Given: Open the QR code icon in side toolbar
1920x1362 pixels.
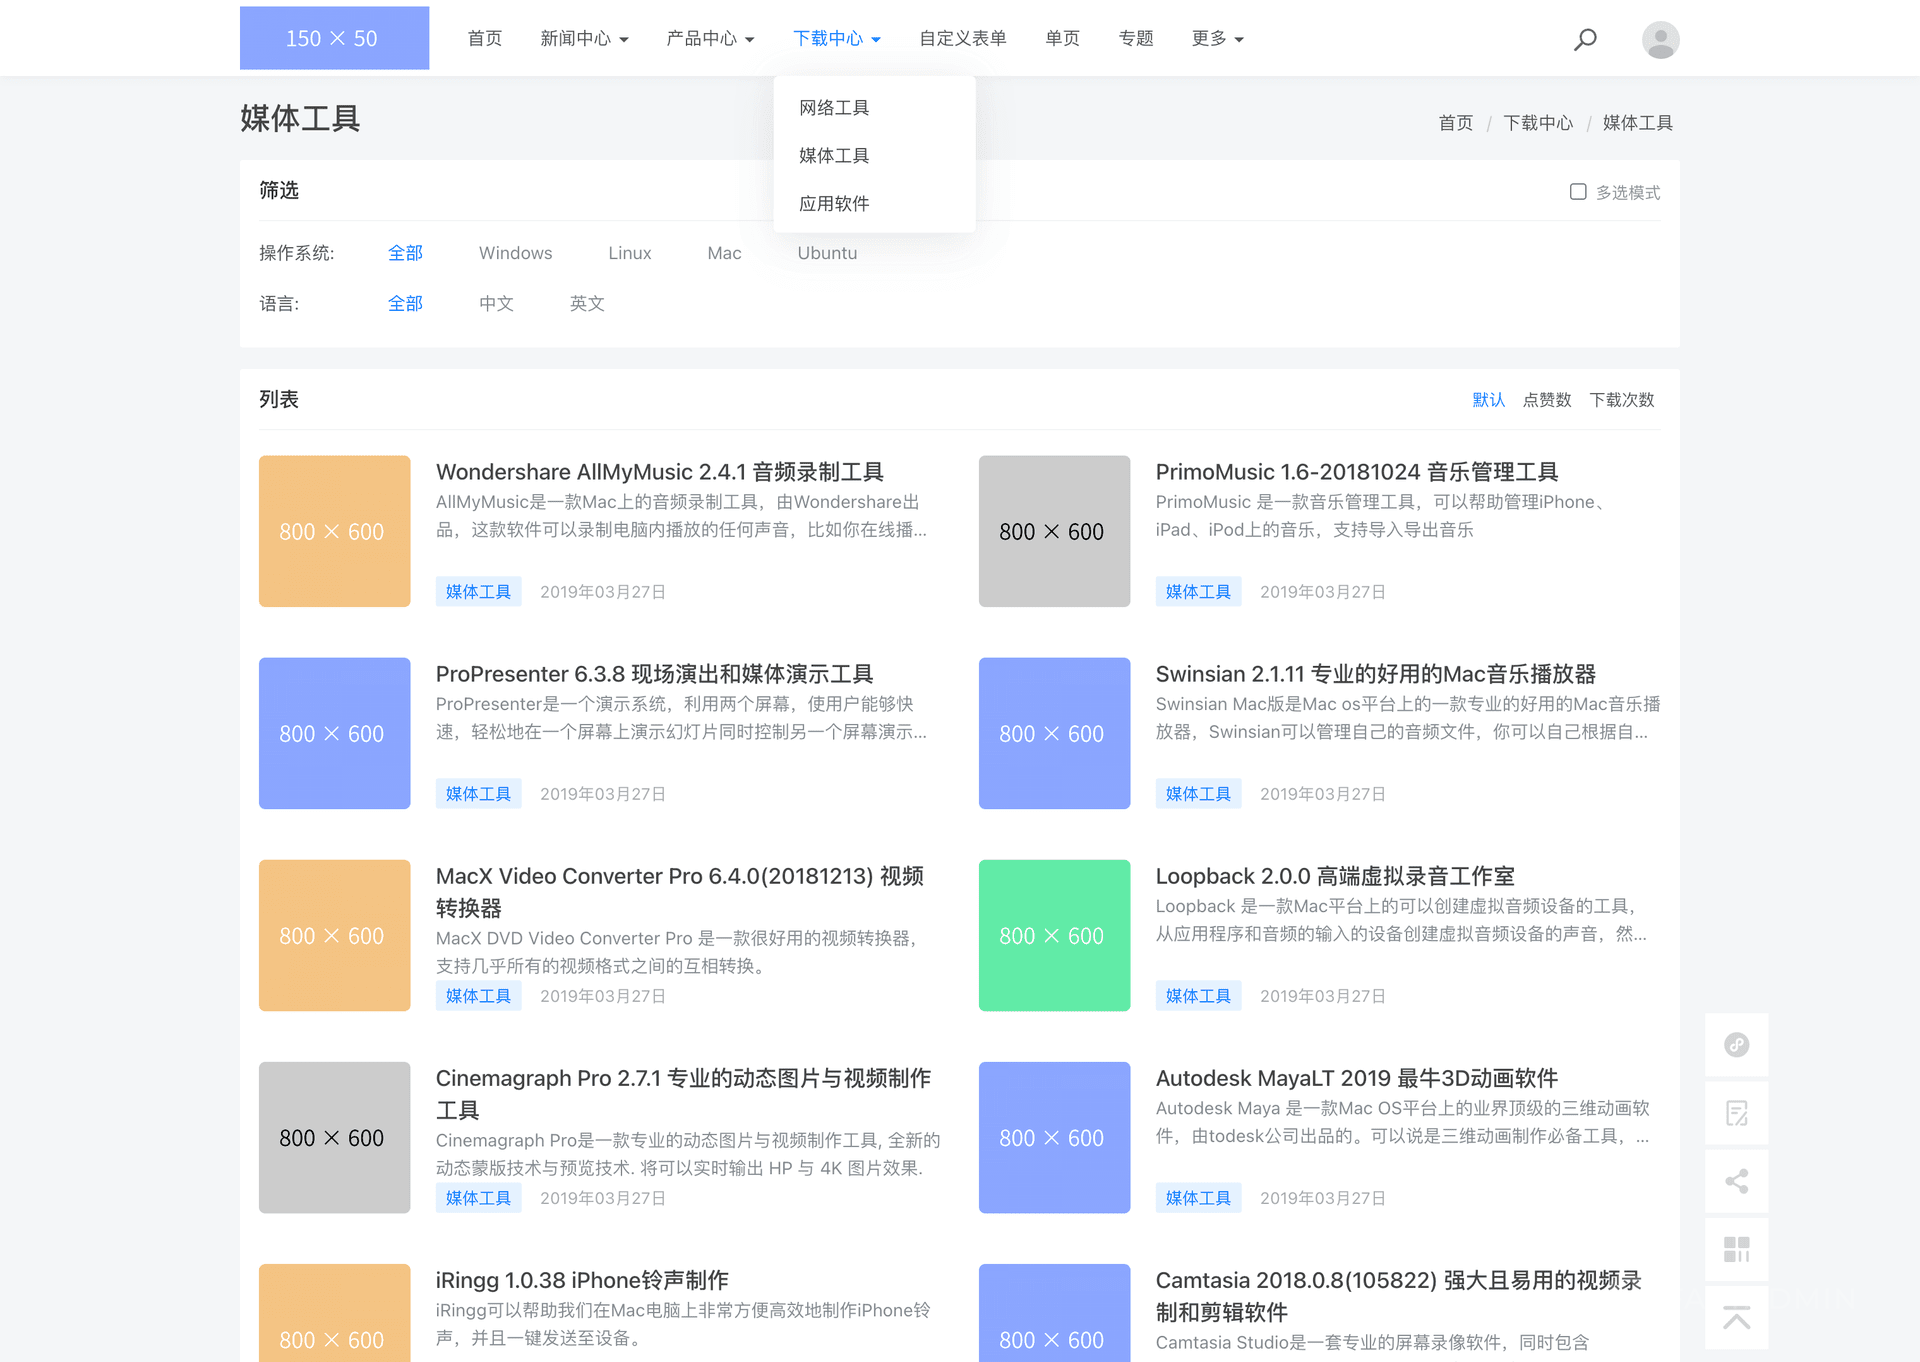Looking at the screenshot, I should (1737, 1249).
